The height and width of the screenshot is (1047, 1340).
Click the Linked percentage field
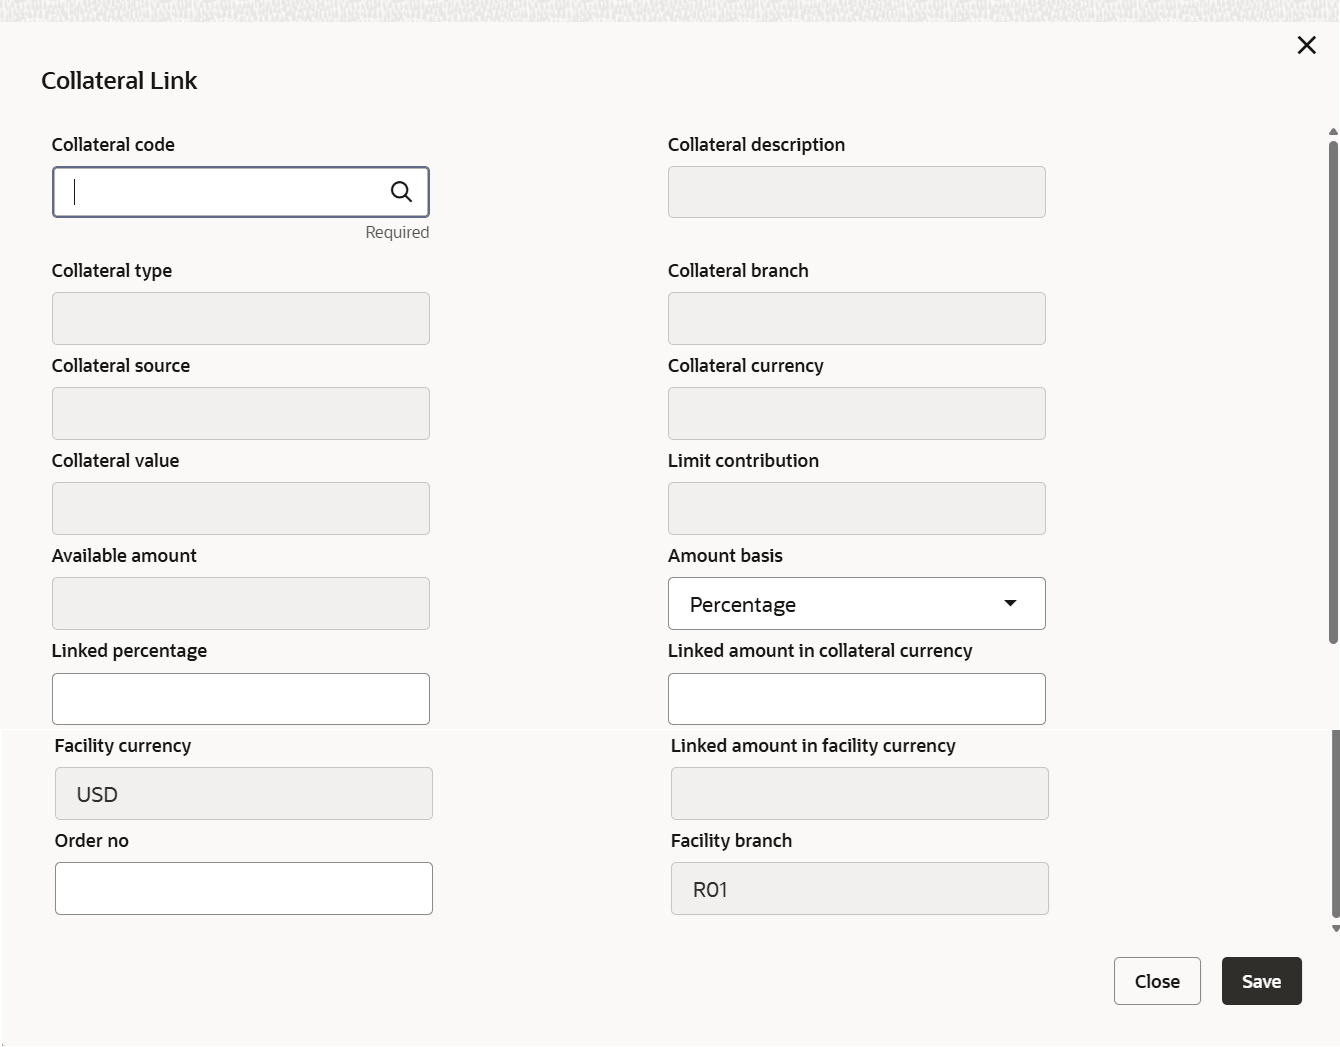pos(241,699)
